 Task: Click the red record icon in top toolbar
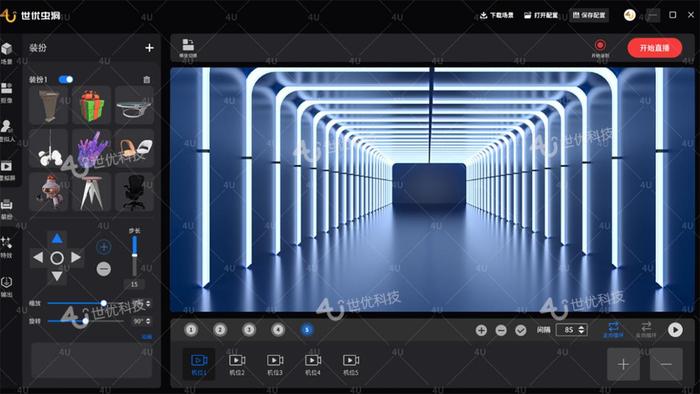point(600,45)
